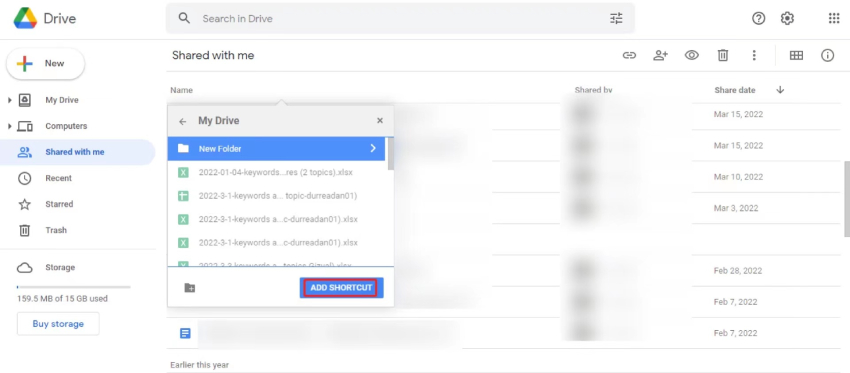The height and width of the screenshot is (373, 850).
Task: Open the Google apps grid
Action: (834, 18)
